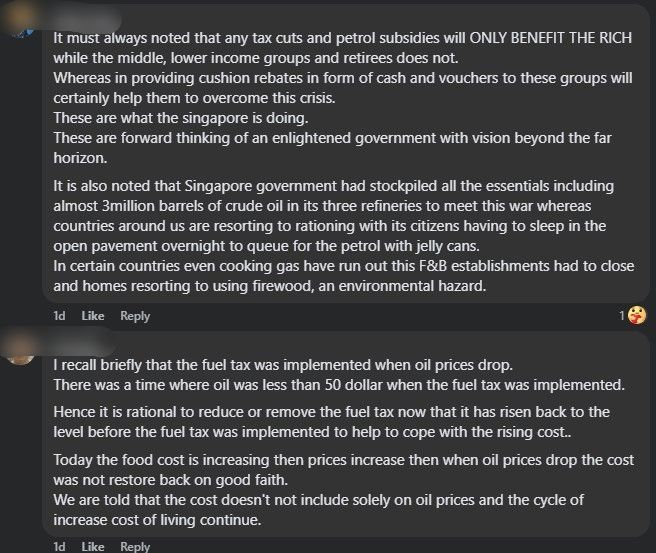Click the text "ONLY BENEFIT THE RICH"
The image size is (656, 553).
[x=551, y=38]
